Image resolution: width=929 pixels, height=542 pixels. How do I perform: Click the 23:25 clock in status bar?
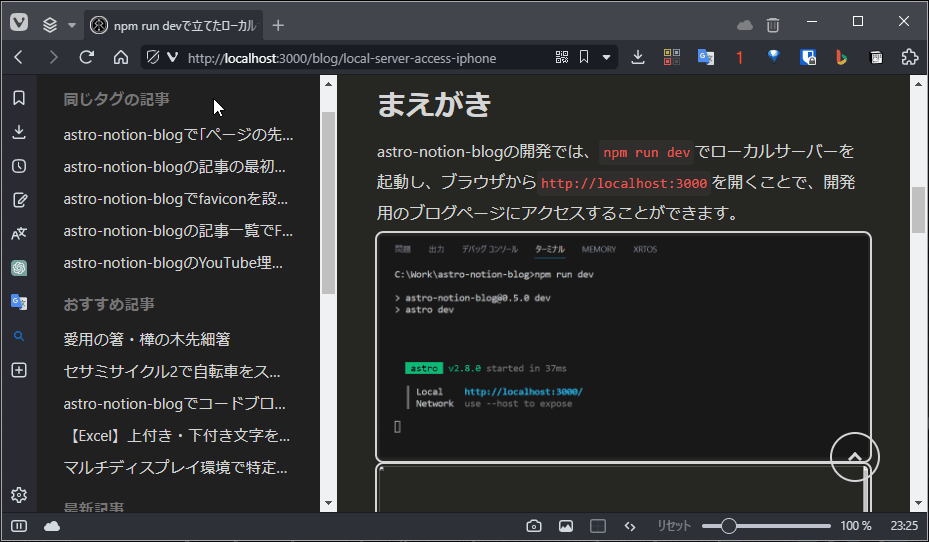pyautogui.click(x=904, y=526)
